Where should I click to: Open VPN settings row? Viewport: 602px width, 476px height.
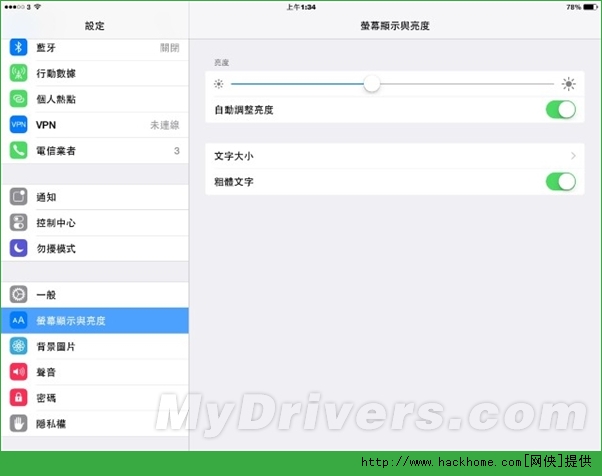pos(95,125)
